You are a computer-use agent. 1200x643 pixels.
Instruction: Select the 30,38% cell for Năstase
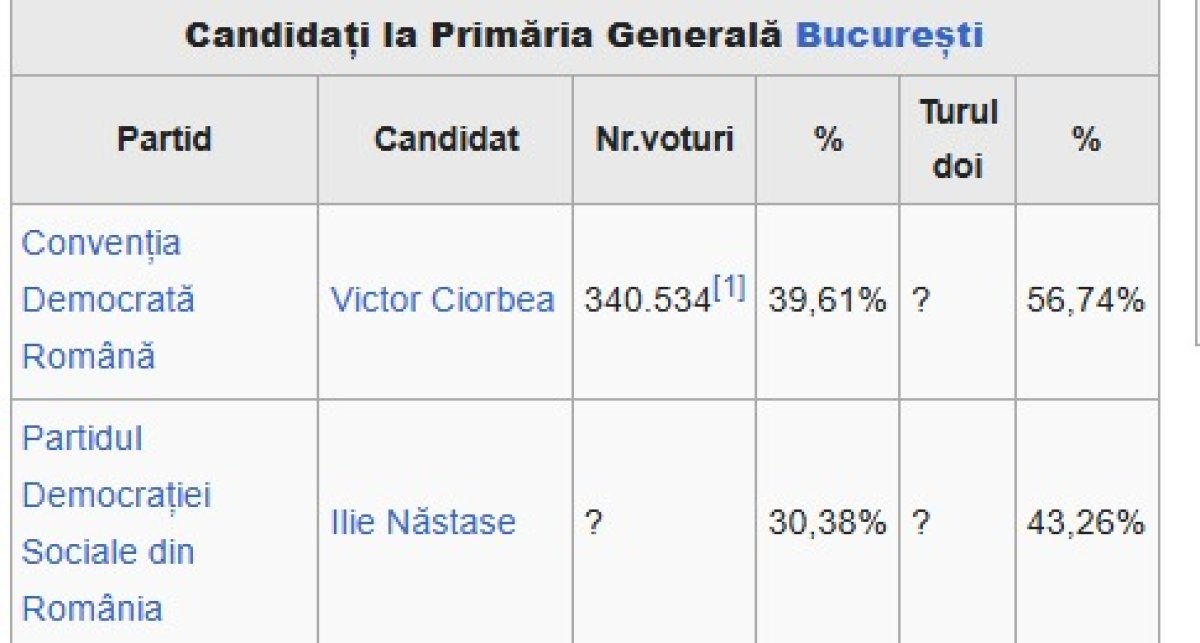pos(827,522)
